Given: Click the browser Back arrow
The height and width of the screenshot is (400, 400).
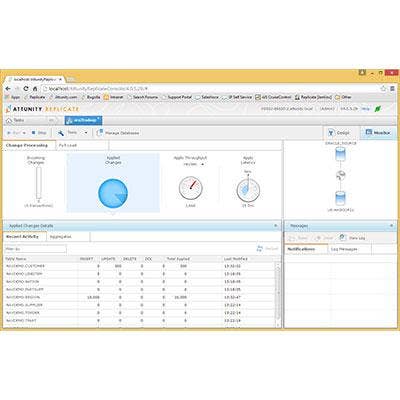Looking at the screenshot, I should [x=8, y=89].
